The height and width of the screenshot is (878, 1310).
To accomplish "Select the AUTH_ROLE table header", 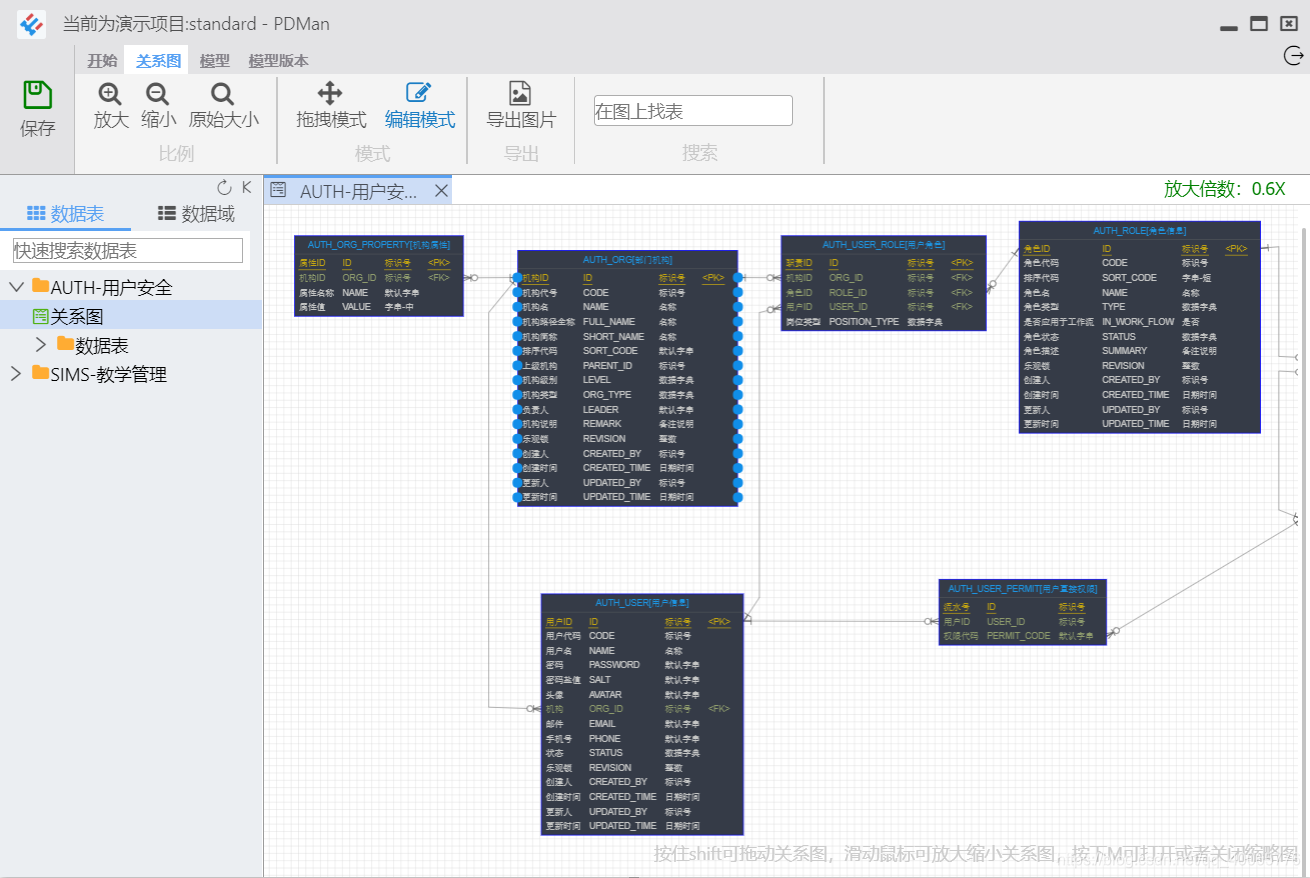I will 1140,230.
